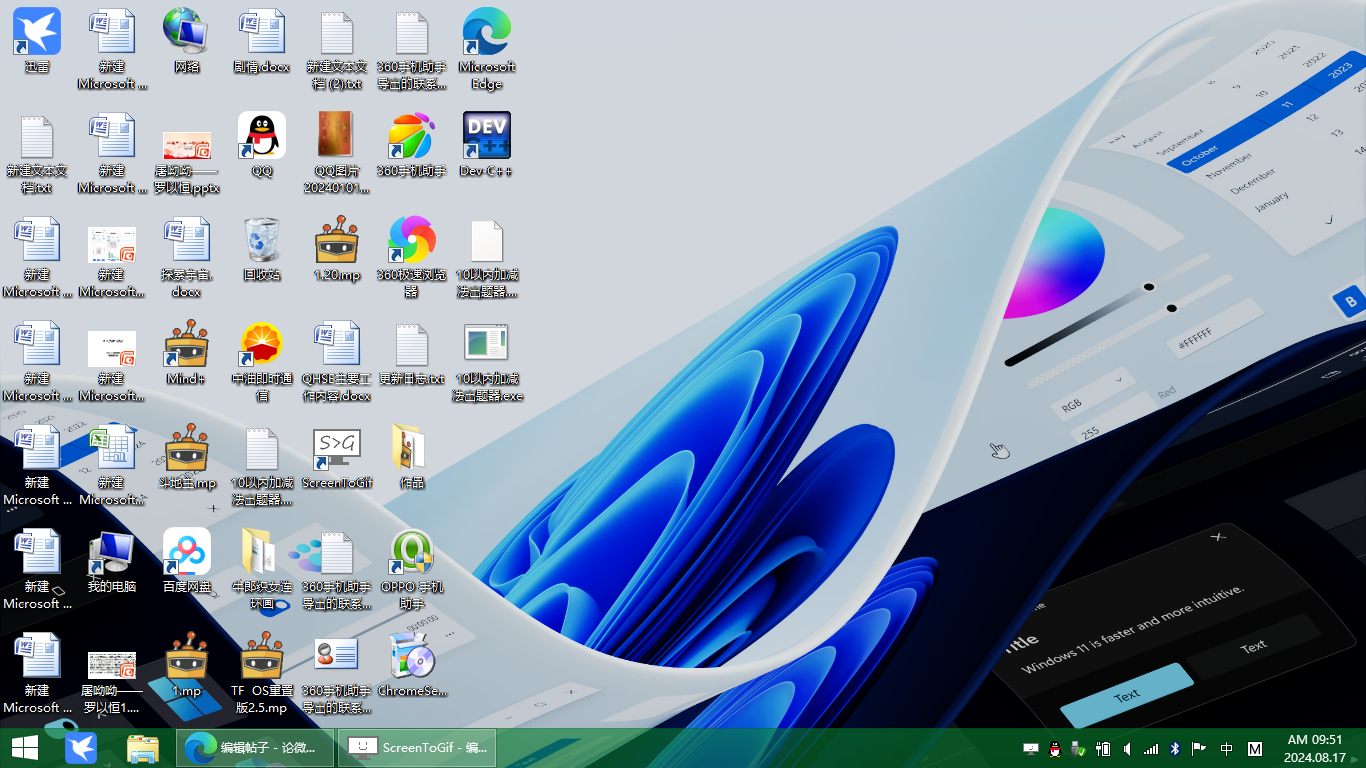Image resolution: width=1366 pixels, height=768 pixels.
Task: Open the QQ penguin desktop shortcut
Action: click(262, 145)
